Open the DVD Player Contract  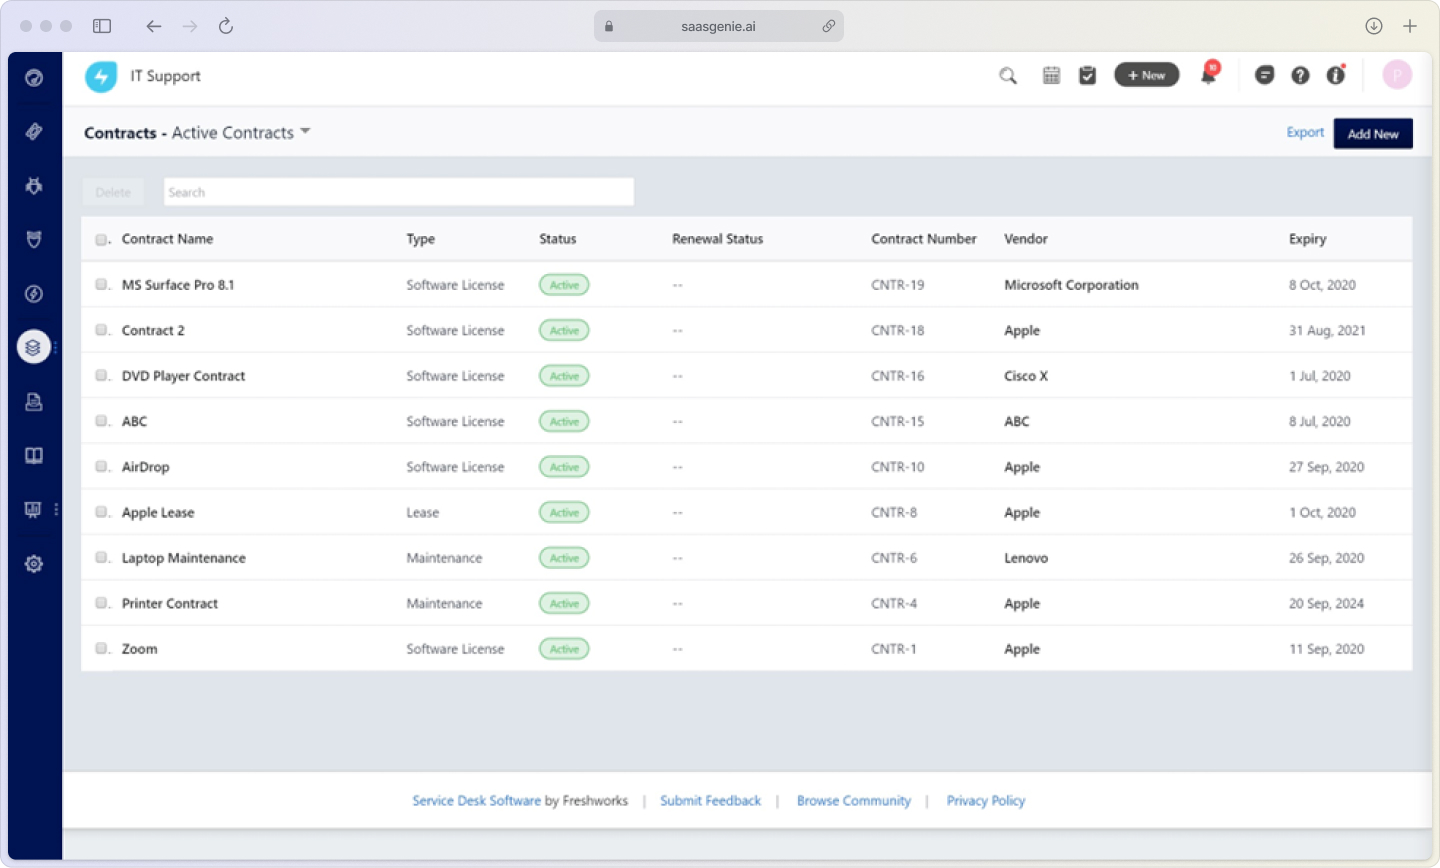pos(183,376)
